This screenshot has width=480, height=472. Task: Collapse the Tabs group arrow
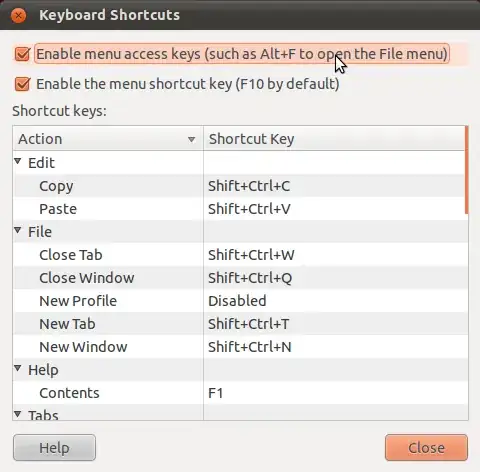[18, 414]
